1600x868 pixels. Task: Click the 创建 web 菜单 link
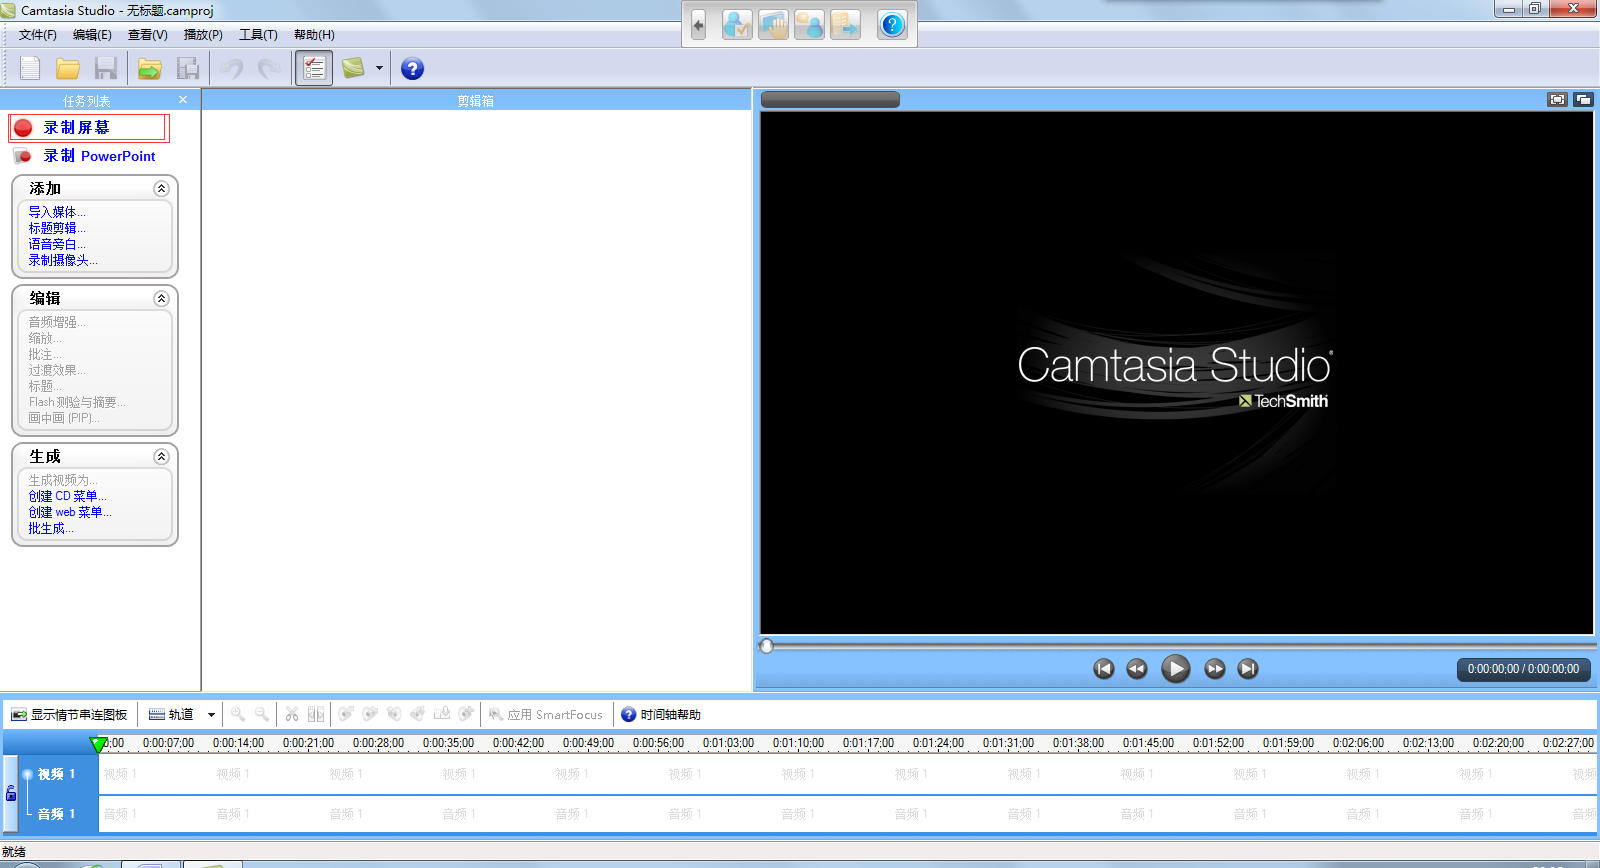[70, 512]
